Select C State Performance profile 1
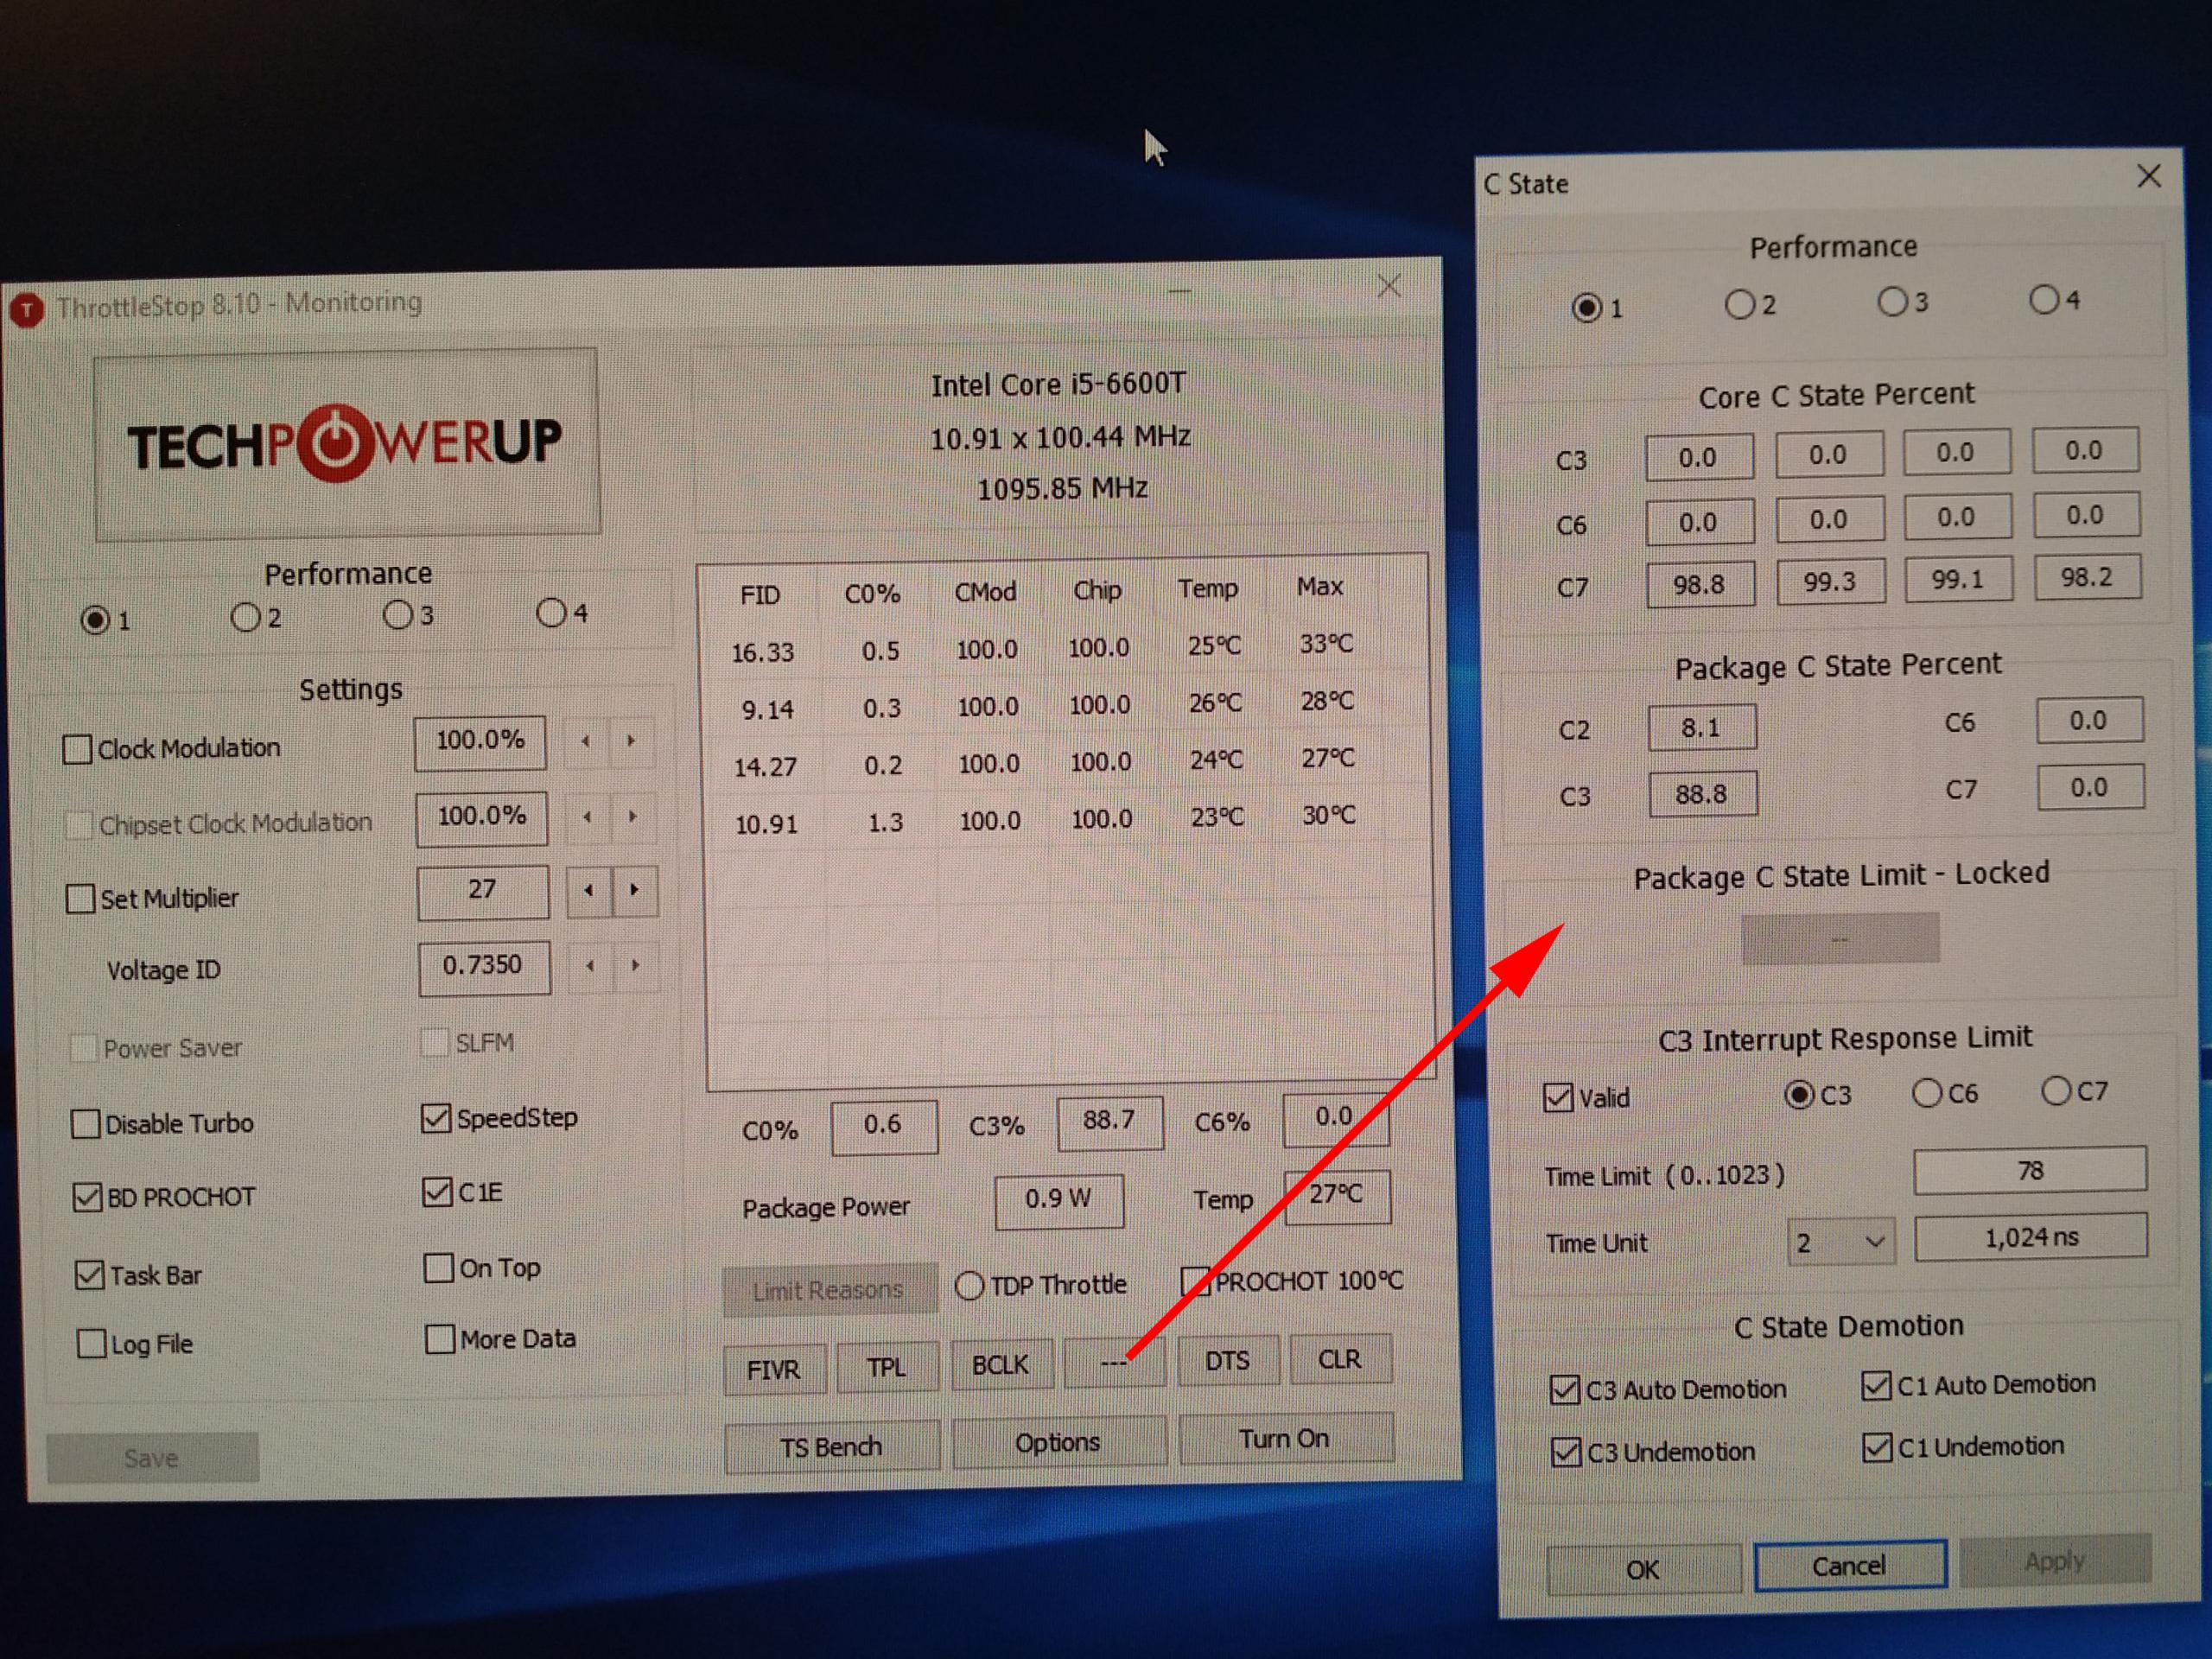 (1587, 308)
